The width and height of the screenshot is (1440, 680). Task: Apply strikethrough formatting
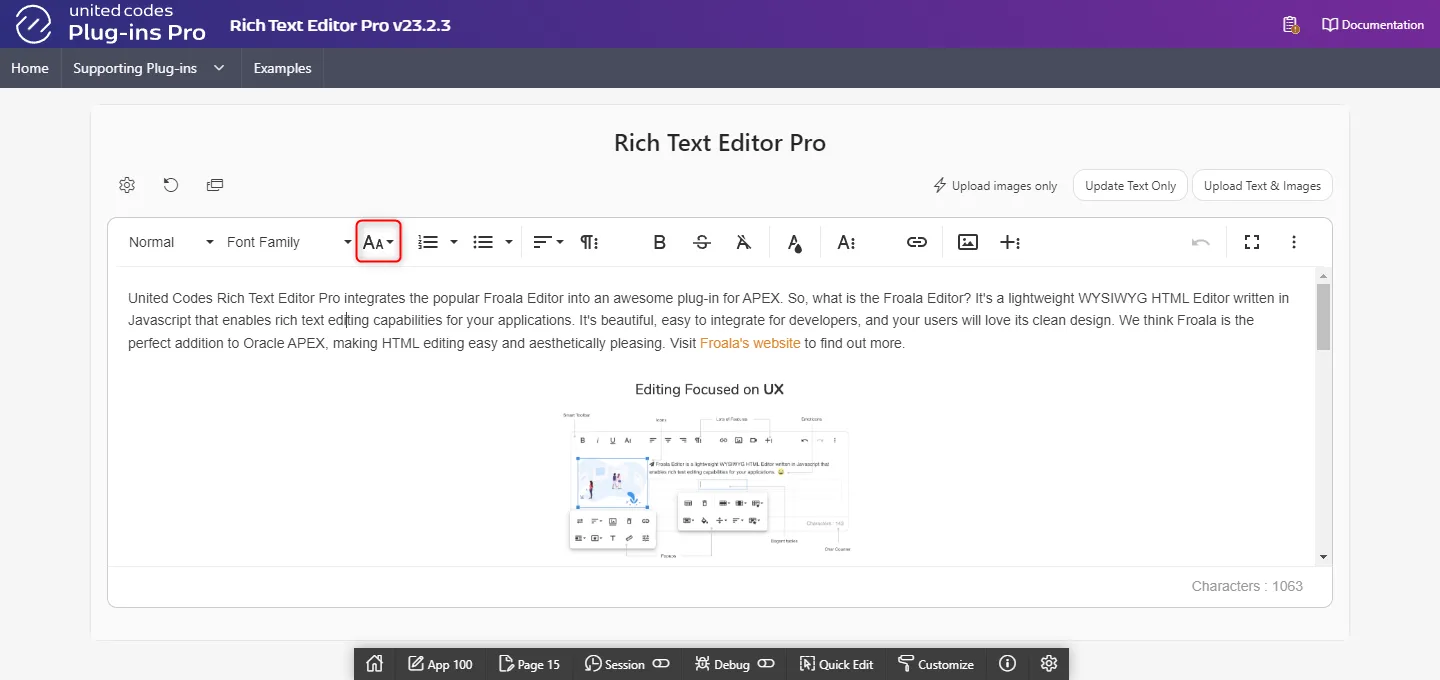pyautogui.click(x=702, y=242)
